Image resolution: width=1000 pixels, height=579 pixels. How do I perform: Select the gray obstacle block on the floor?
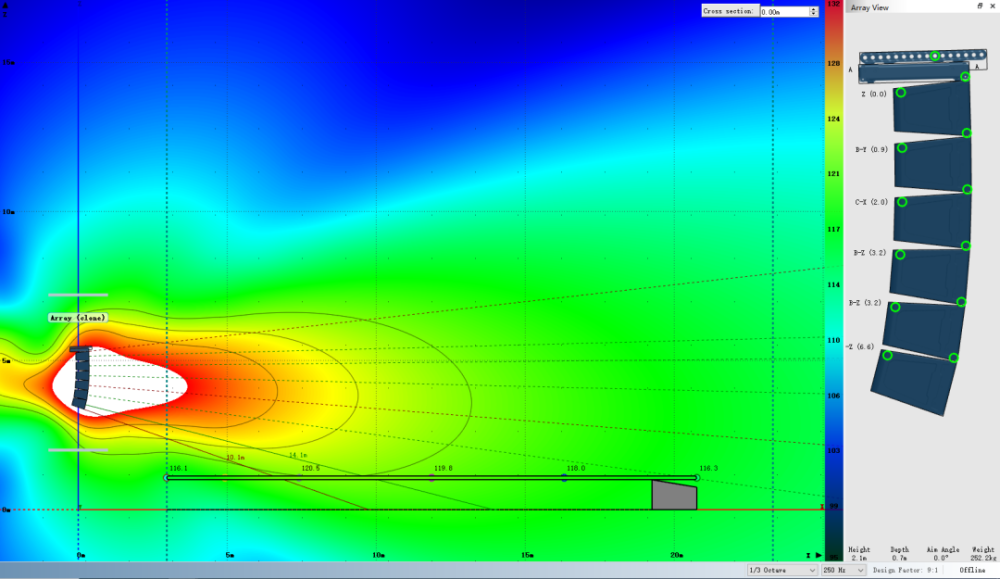coord(674,495)
